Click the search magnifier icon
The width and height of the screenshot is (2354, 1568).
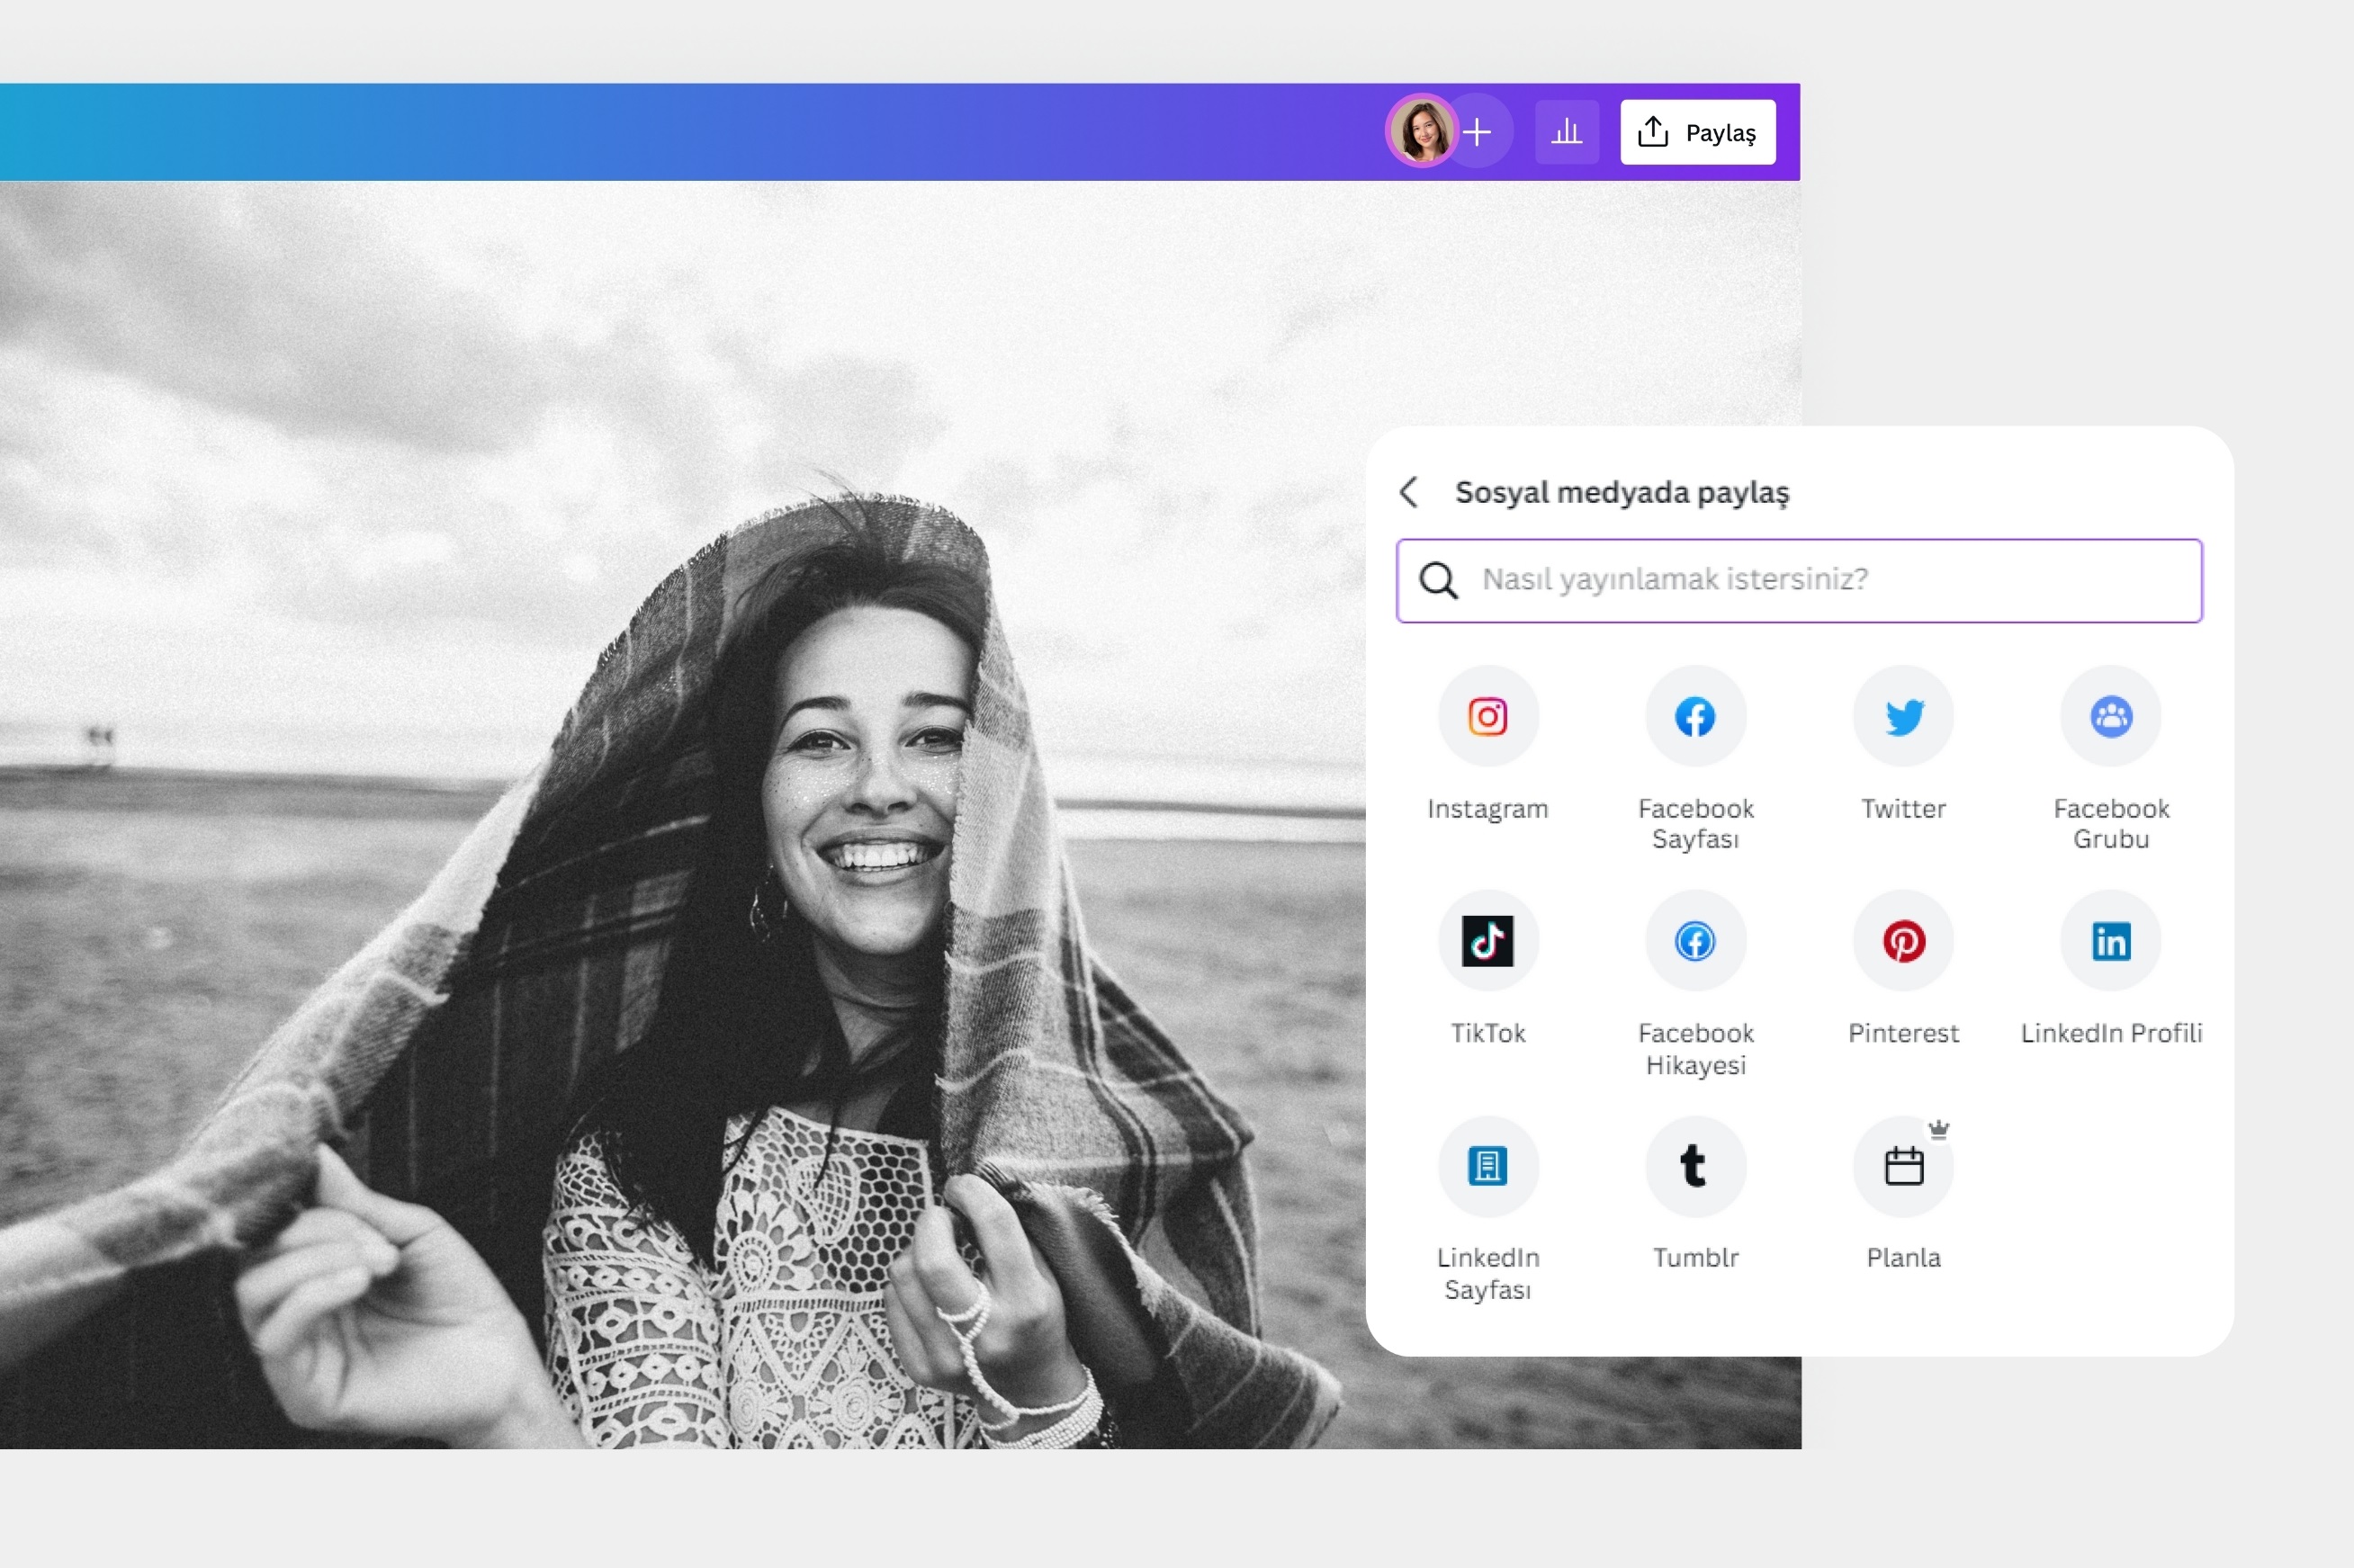[x=1438, y=580]
